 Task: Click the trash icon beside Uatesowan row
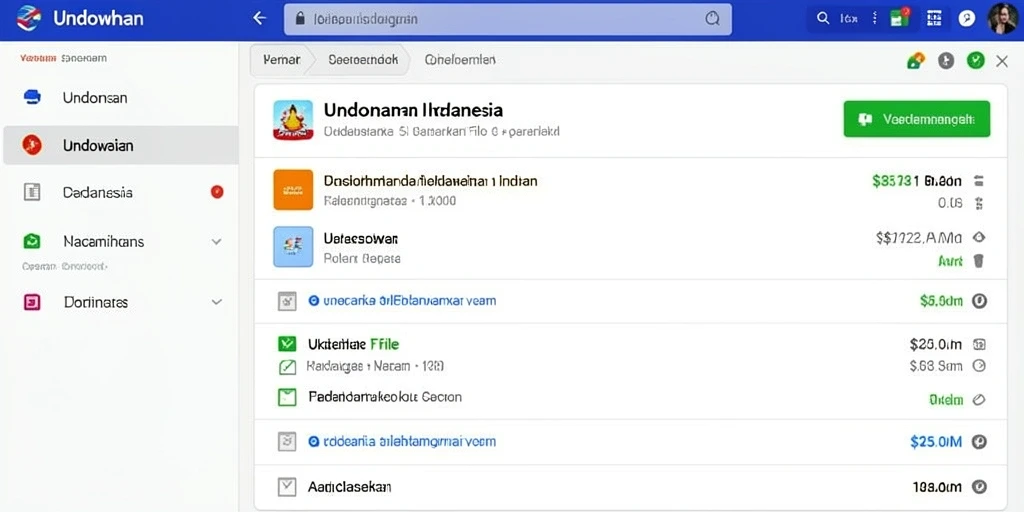tap(978, 261)
